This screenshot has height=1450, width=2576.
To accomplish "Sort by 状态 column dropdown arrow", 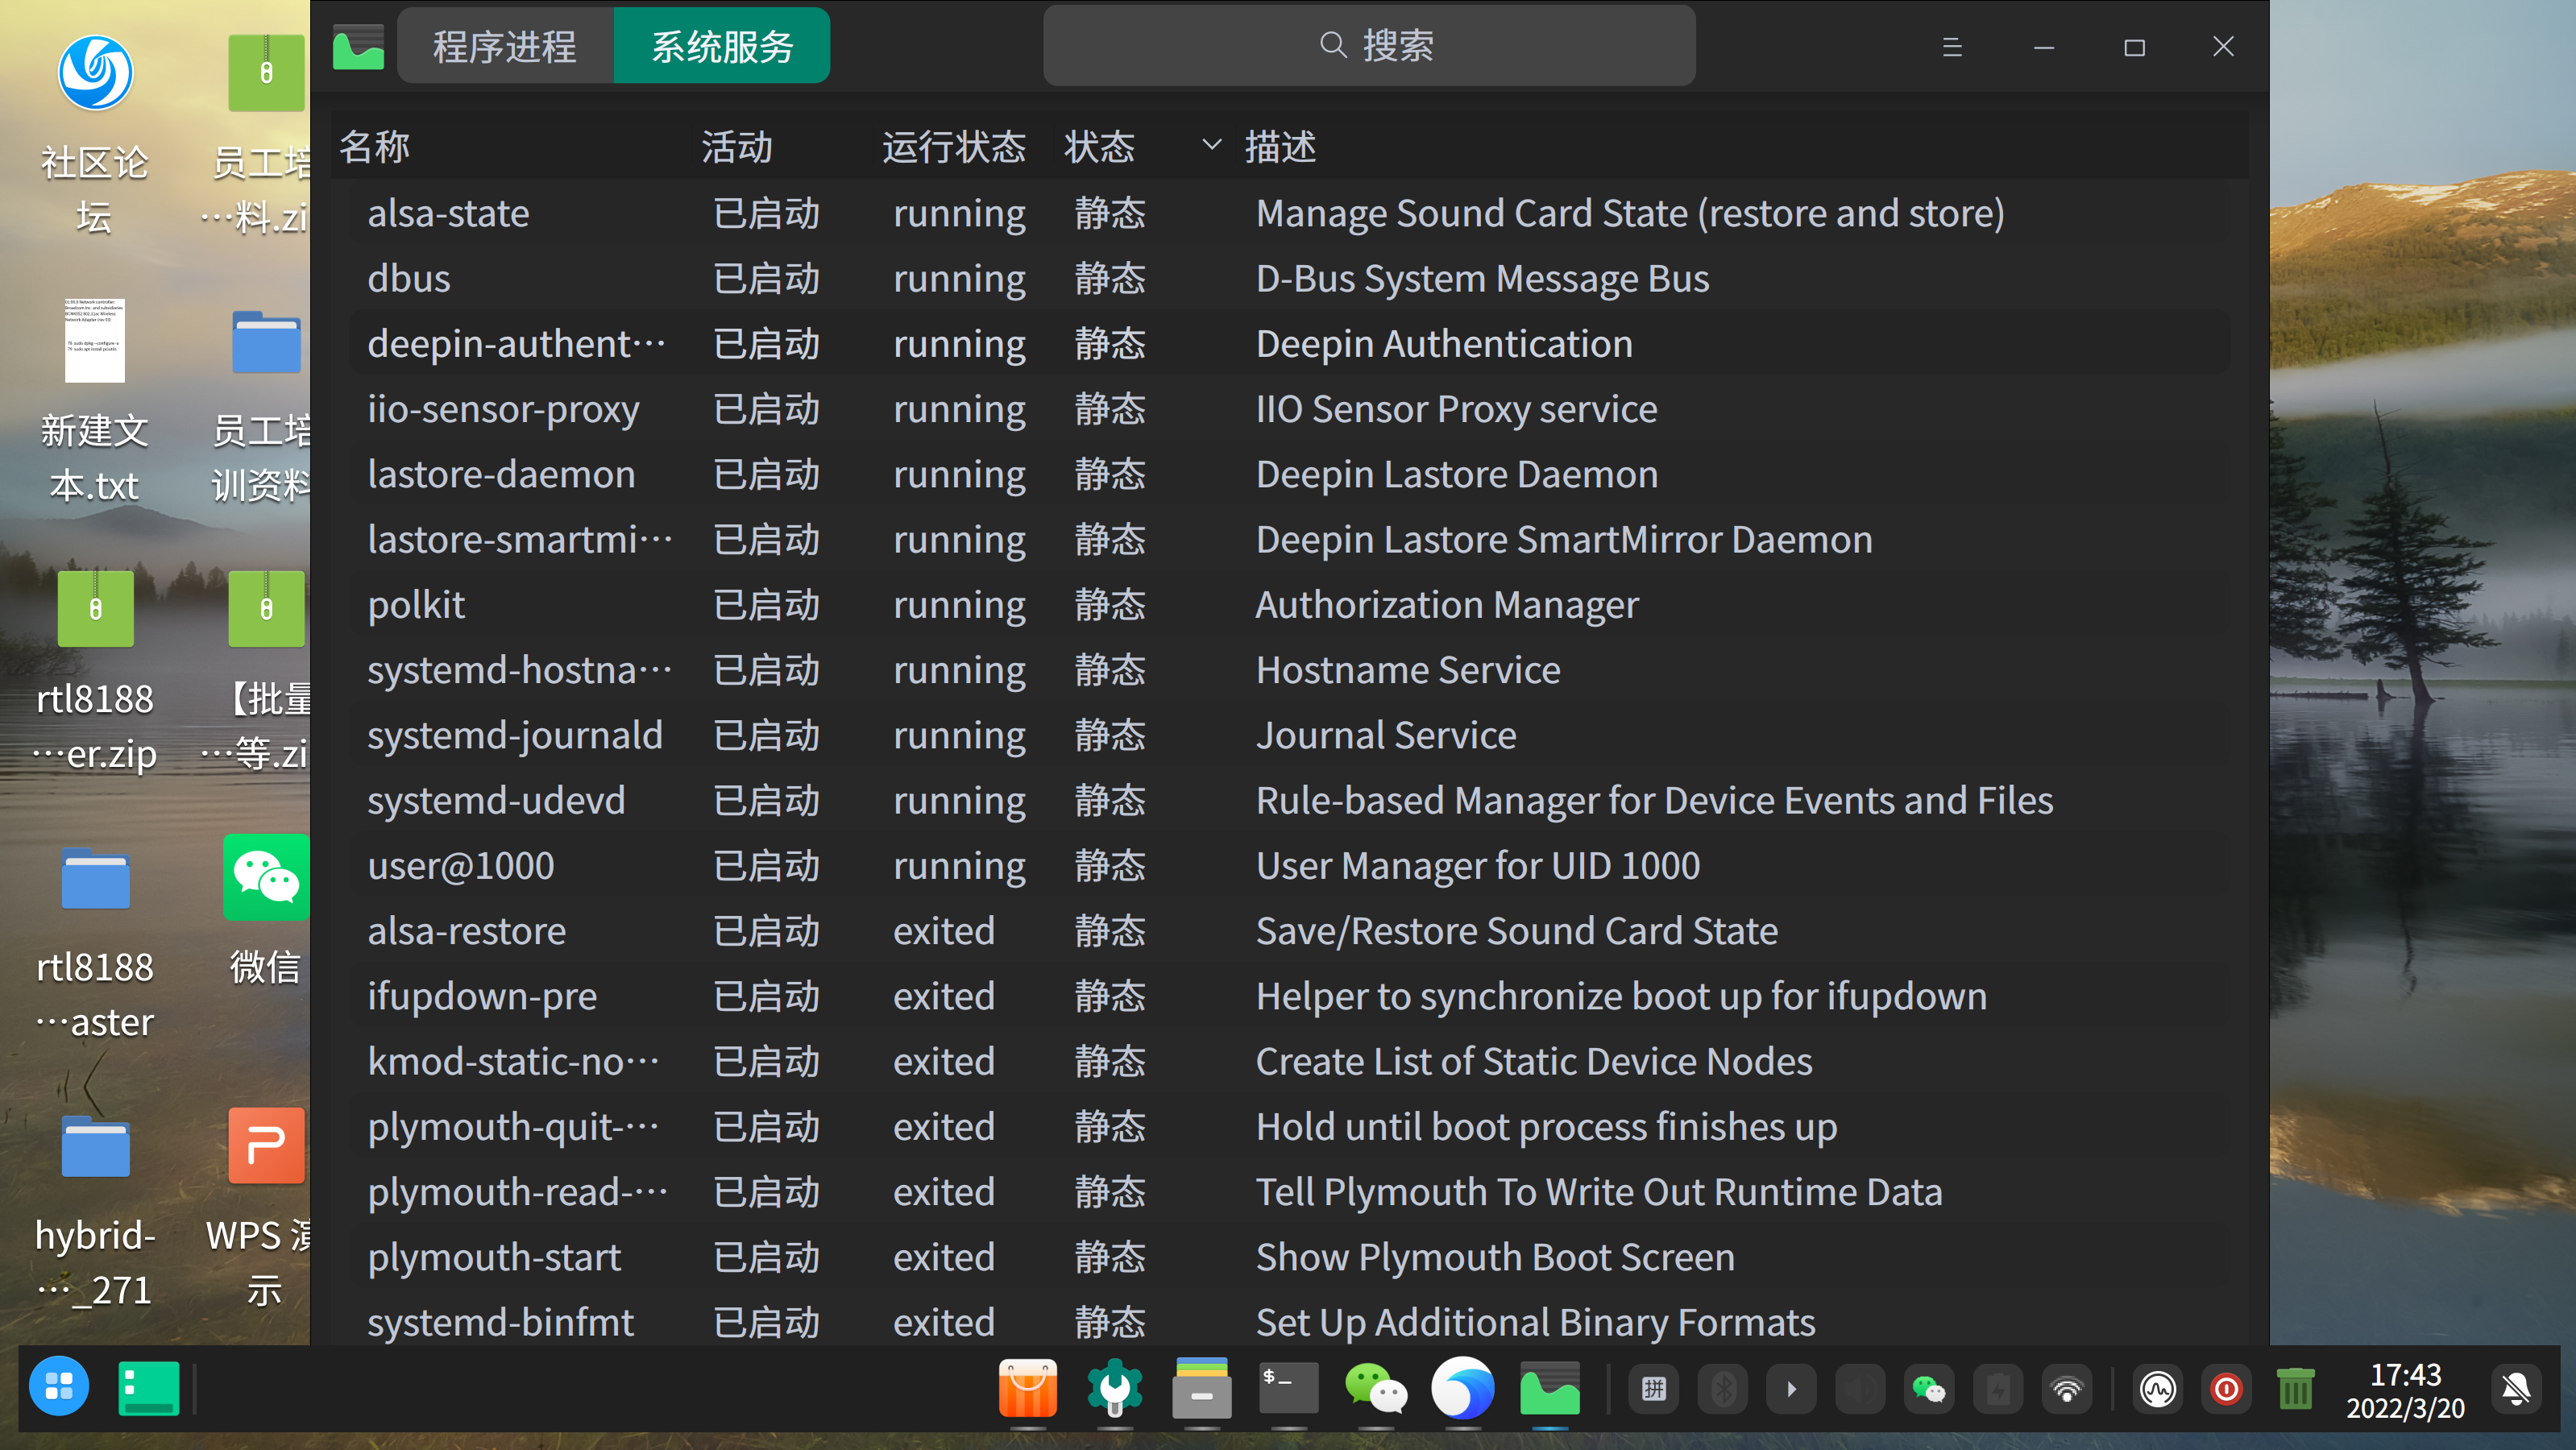I will coord(1211,145).
